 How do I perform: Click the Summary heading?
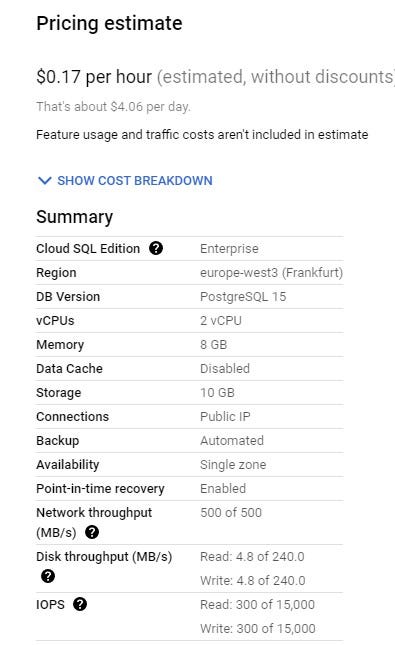pos(74,217)
